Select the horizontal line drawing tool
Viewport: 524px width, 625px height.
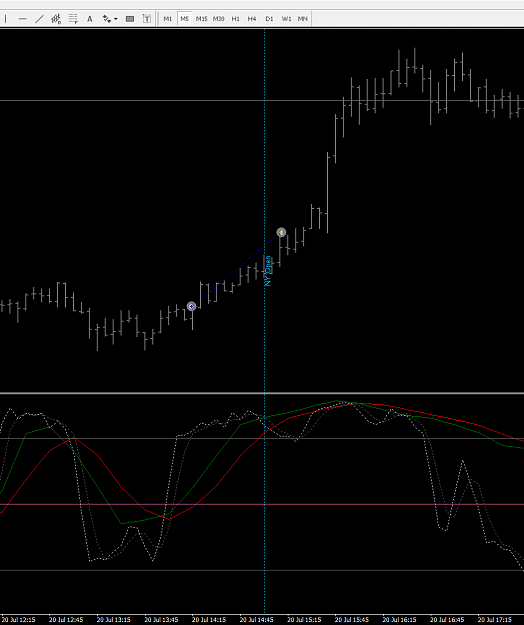23,19
